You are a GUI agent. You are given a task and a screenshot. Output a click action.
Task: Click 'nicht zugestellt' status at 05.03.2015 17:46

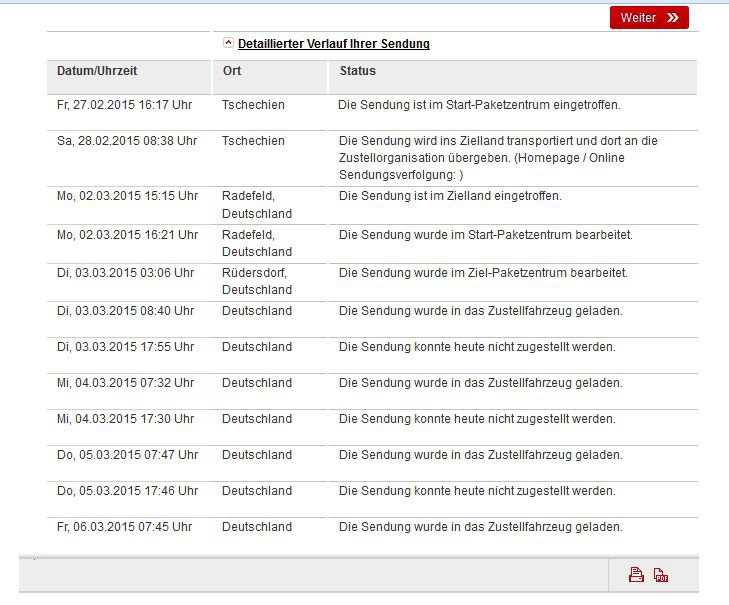pos(477,491)
